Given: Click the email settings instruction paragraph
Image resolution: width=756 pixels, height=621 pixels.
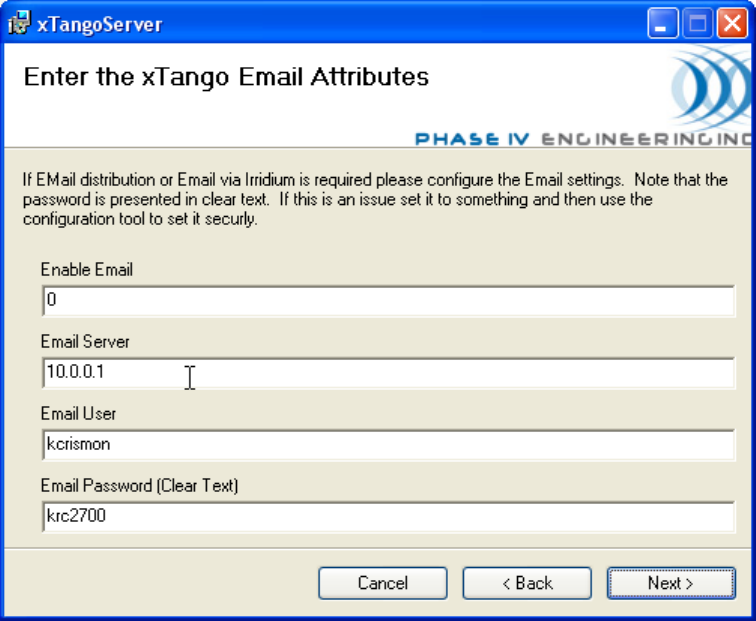Looking at the screenshot, I should [x=375, y=199].
